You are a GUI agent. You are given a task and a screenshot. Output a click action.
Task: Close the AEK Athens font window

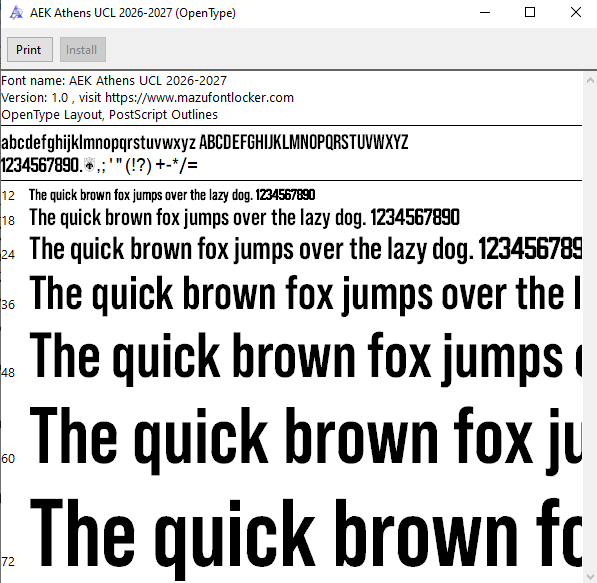pos(576,13)
